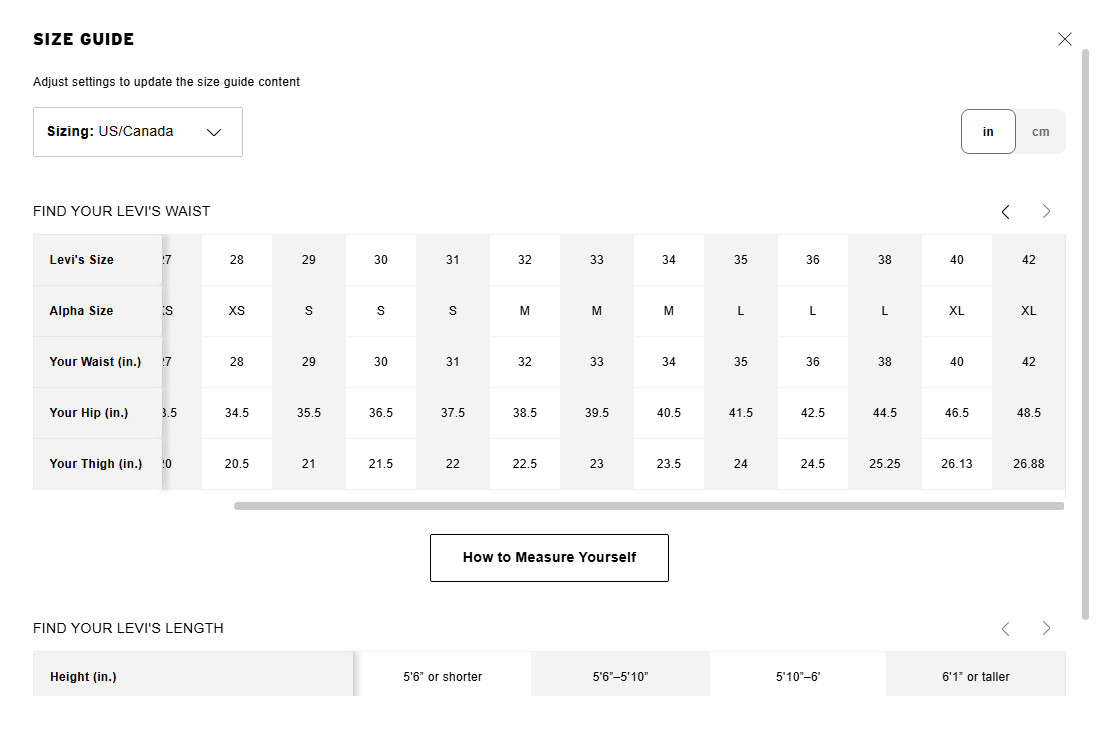Click the Find Your Levi's Waist heading

click(121, 211)
